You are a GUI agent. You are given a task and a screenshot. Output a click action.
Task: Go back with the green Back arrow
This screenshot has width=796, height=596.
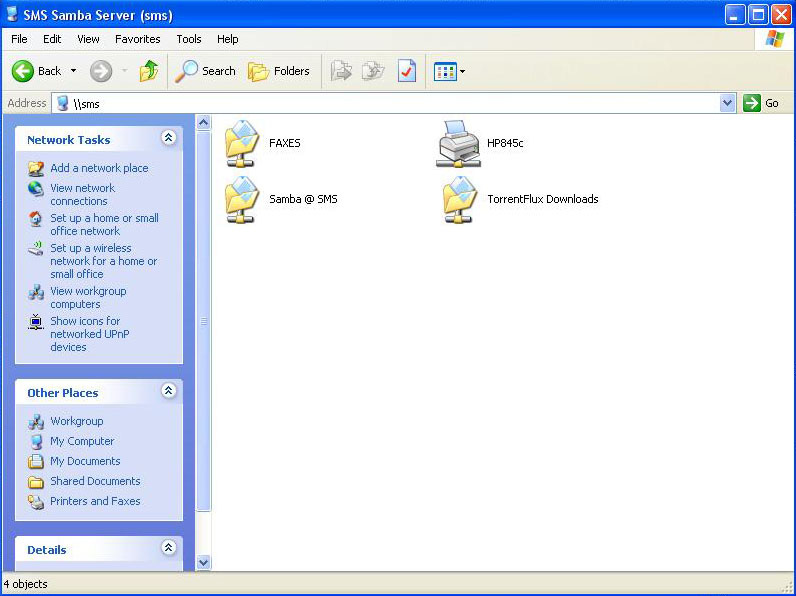click(36, 71)
